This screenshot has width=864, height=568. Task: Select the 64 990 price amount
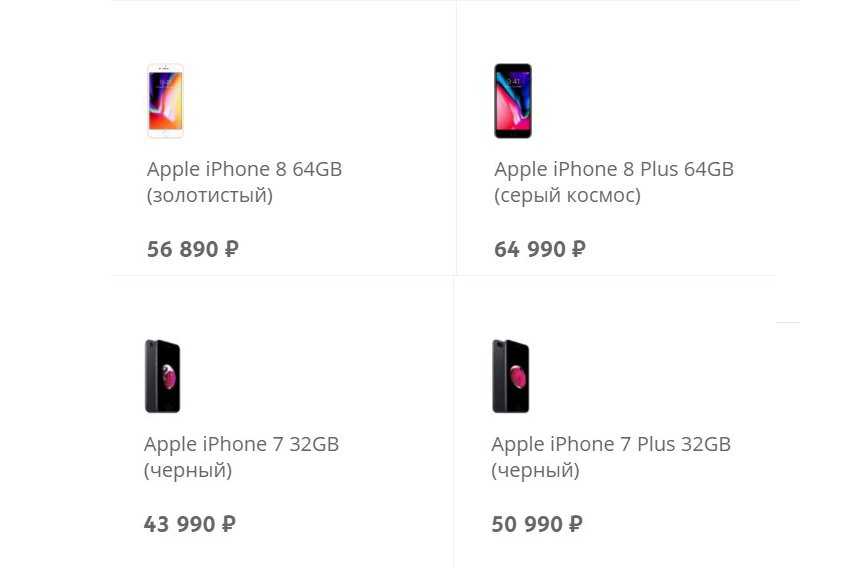click(530, 249)
